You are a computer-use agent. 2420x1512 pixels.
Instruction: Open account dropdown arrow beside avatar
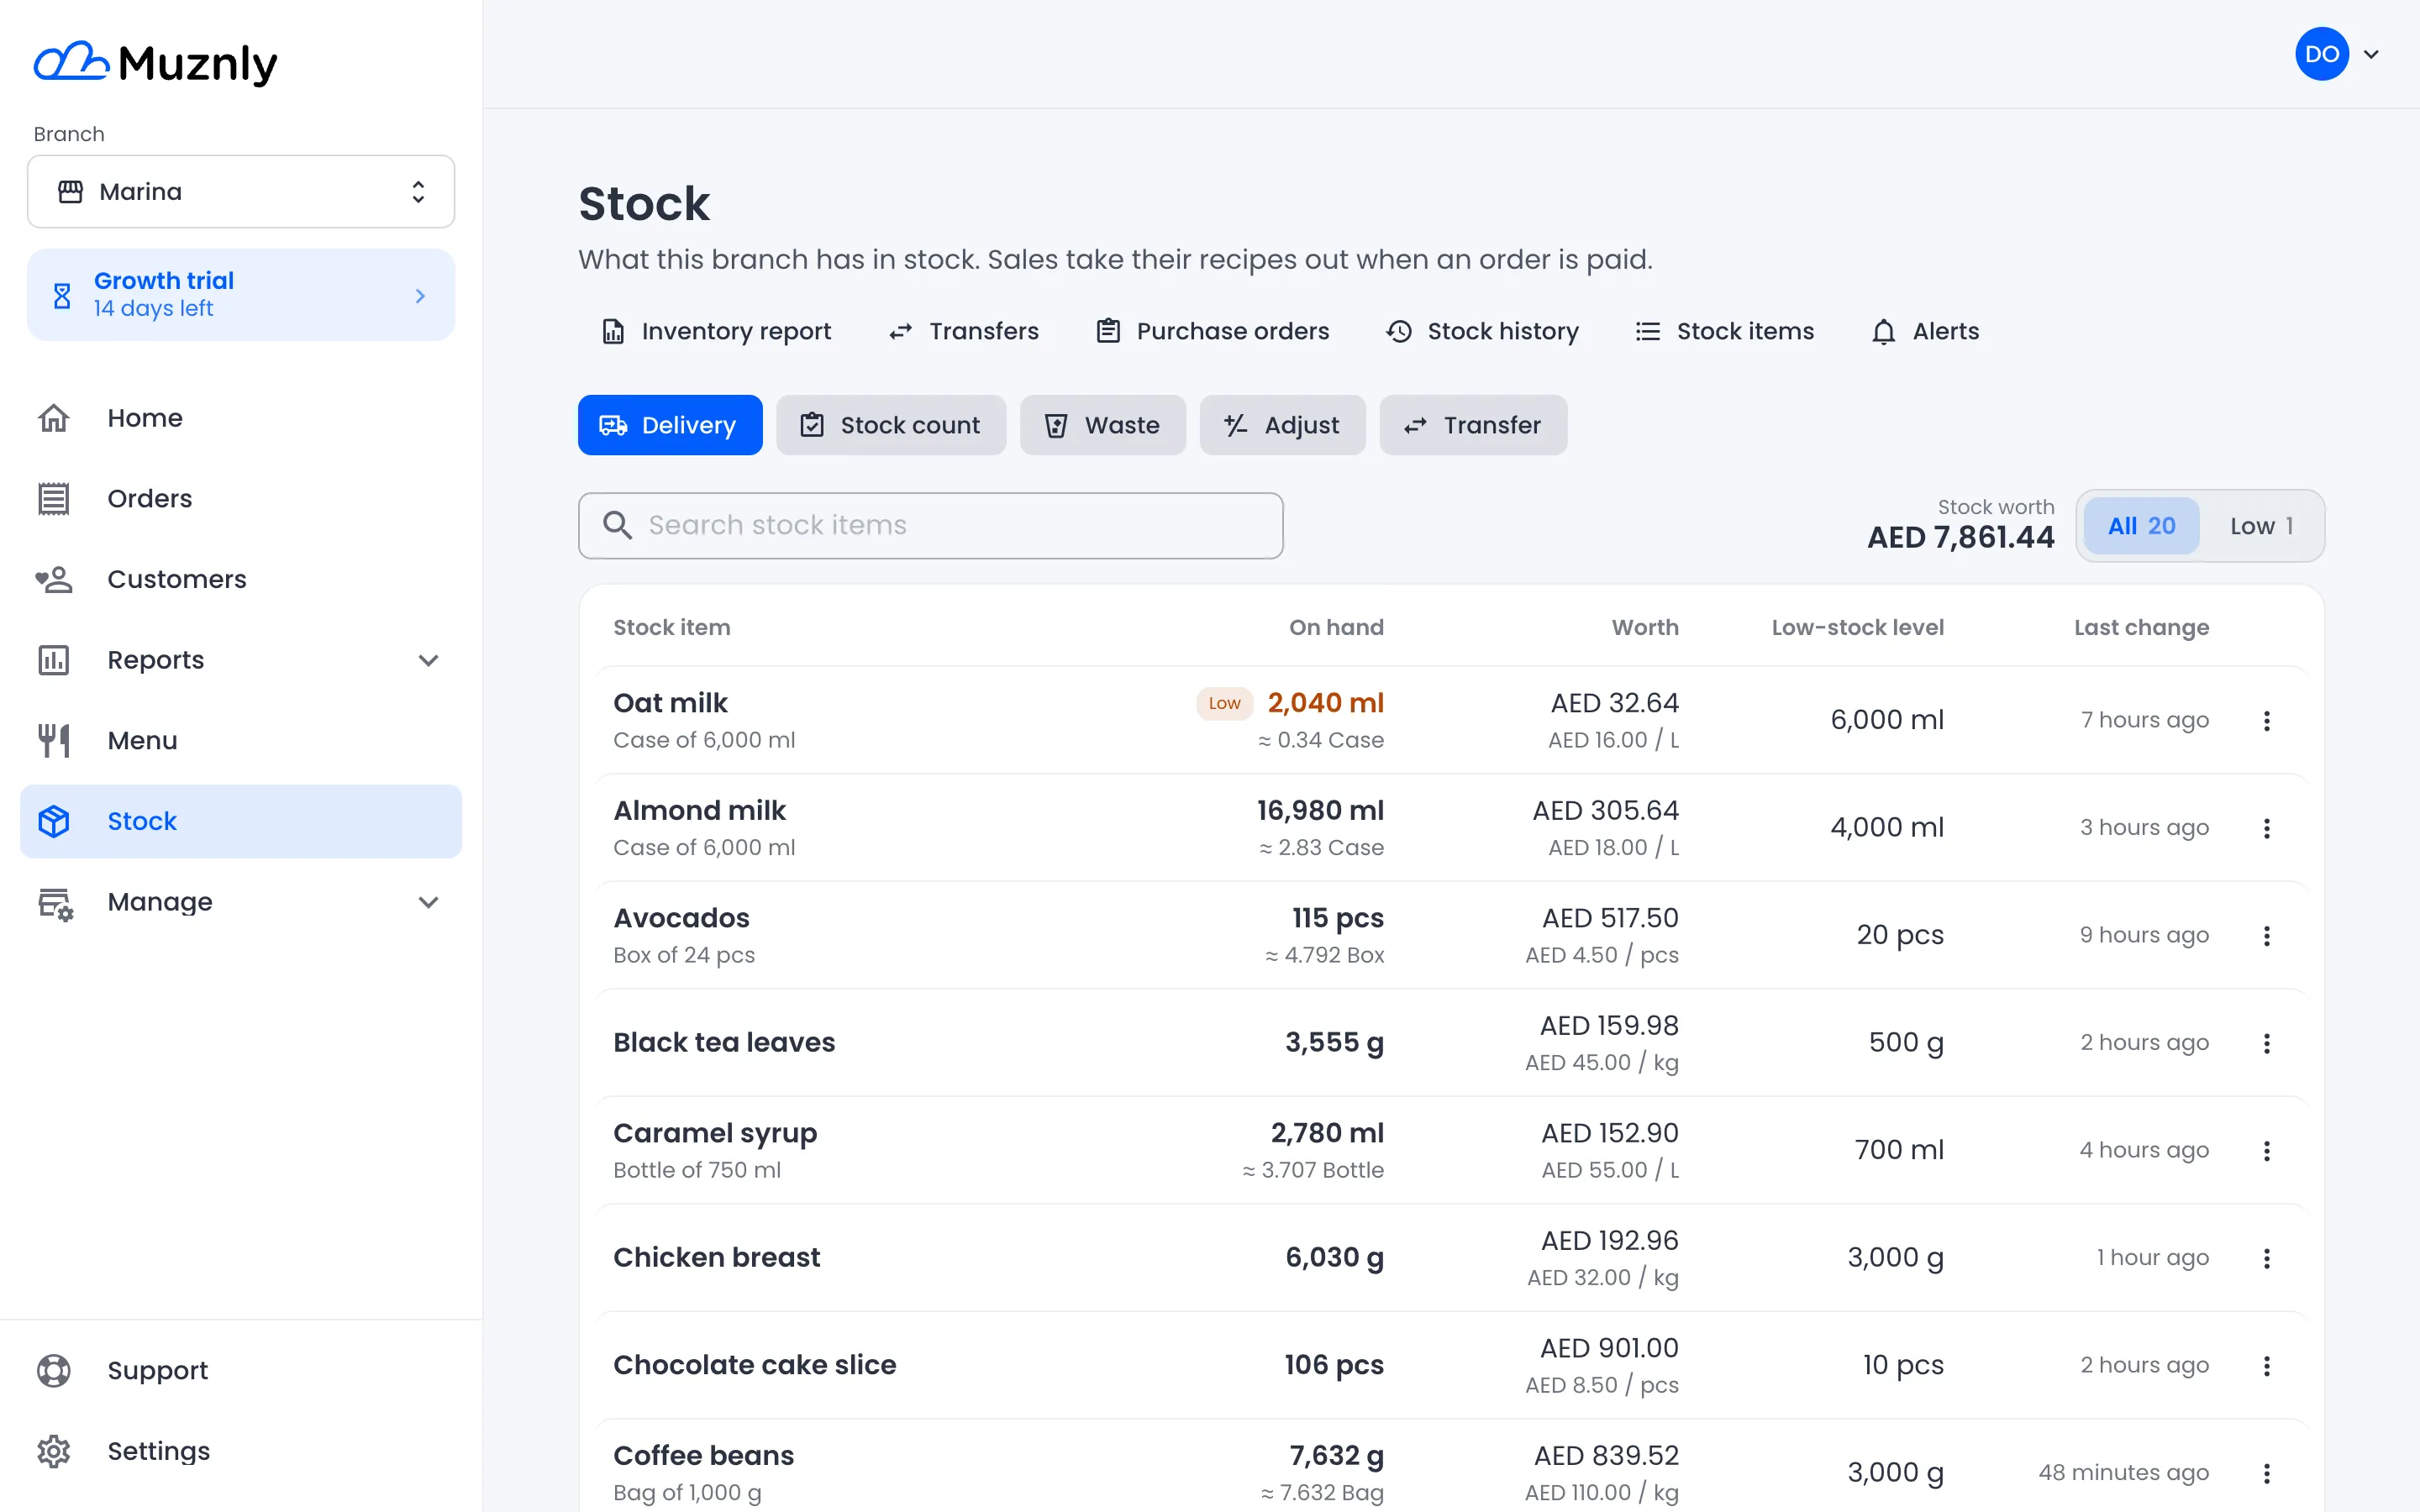click(x=2371, y=54)
